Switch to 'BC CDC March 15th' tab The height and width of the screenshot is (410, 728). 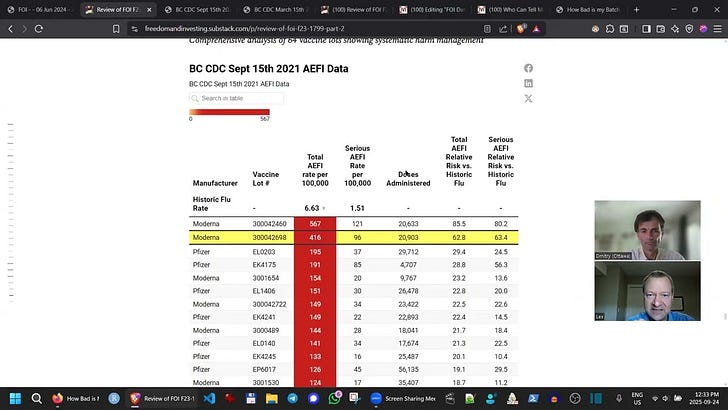point(277,9)
